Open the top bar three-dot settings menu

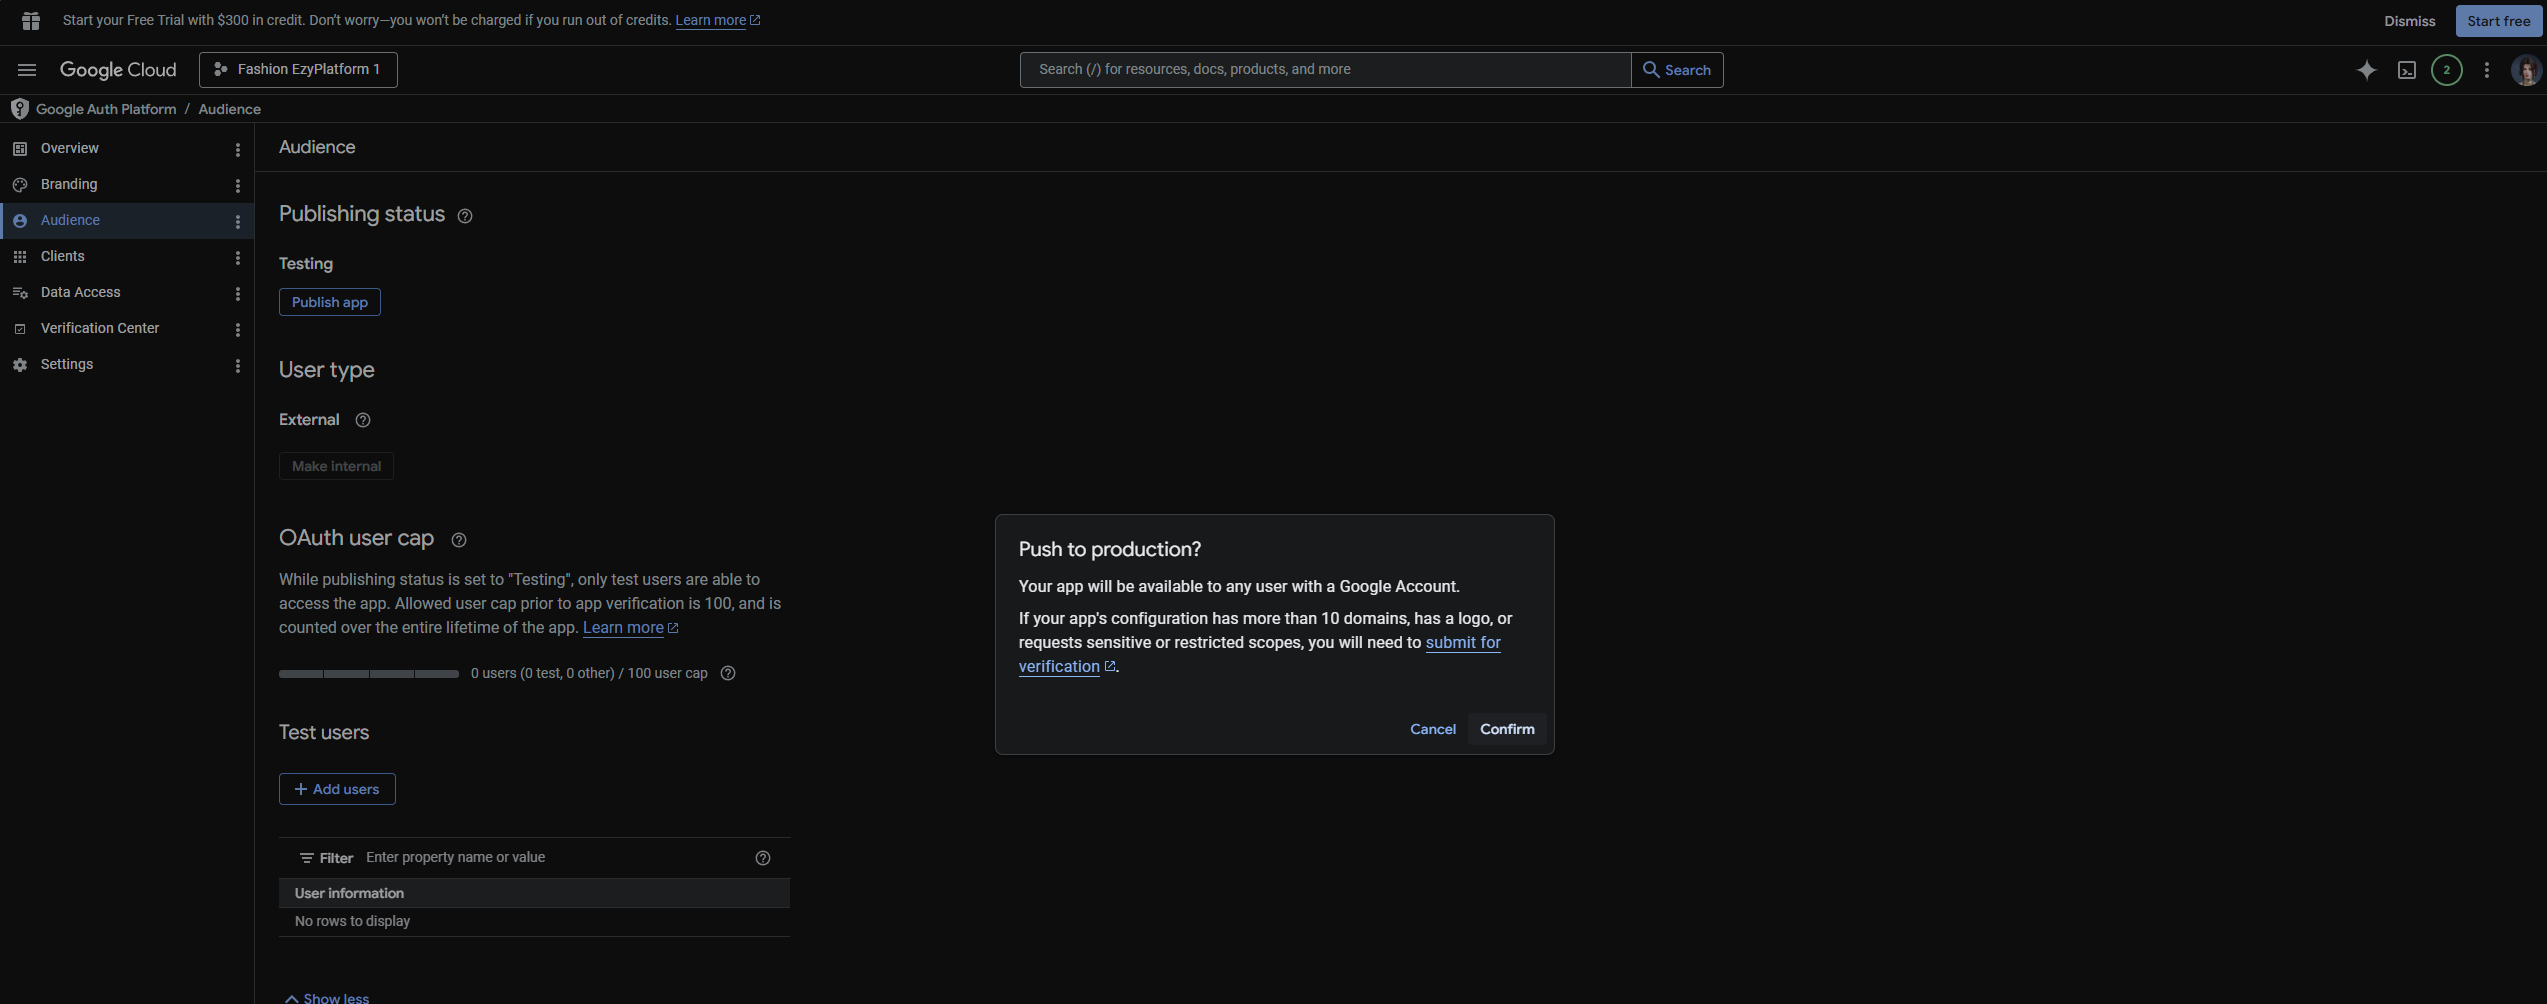tap(2486, 70)
